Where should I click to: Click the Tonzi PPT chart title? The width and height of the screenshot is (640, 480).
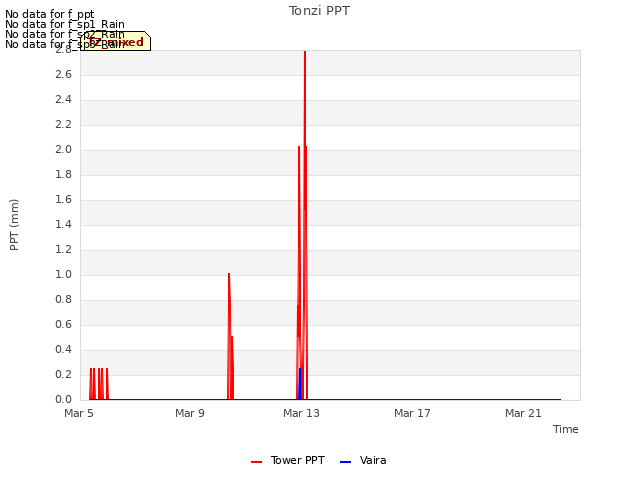pos(319,11)
